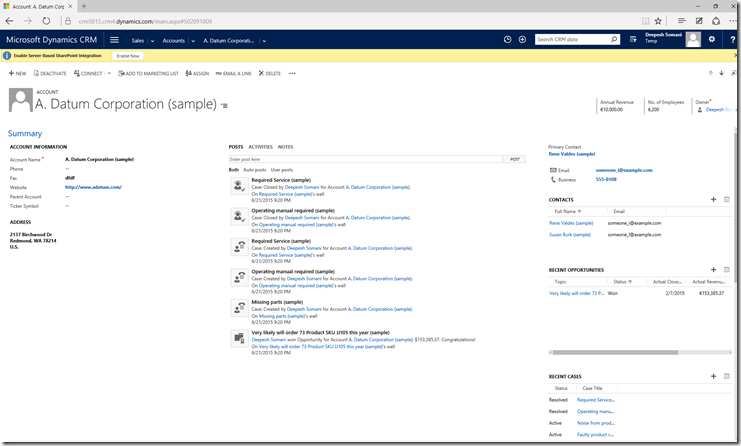Screen dimensions: 741x446
Task: Filter posts by Auto posts
Action: (x=255, y=170)
